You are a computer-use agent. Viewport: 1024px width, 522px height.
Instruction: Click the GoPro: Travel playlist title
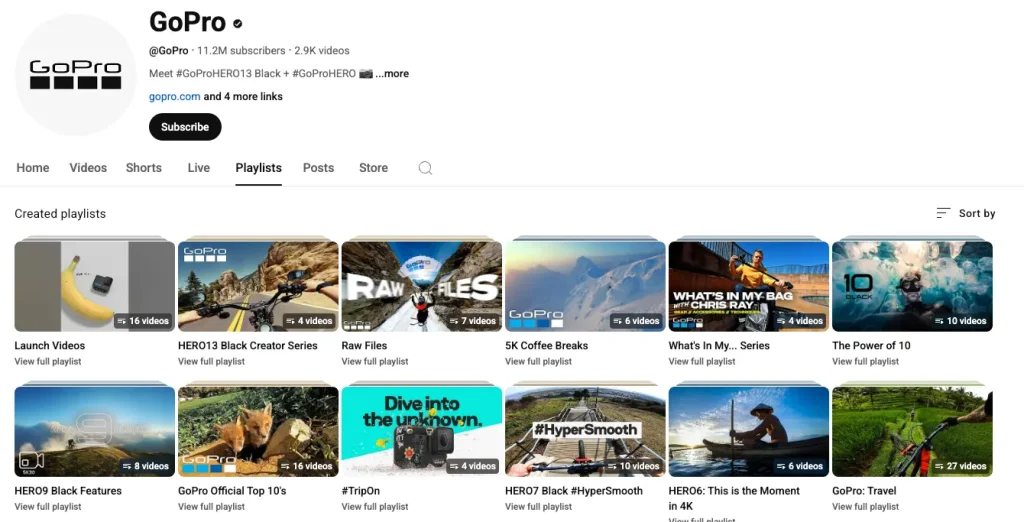click(864, 491)
